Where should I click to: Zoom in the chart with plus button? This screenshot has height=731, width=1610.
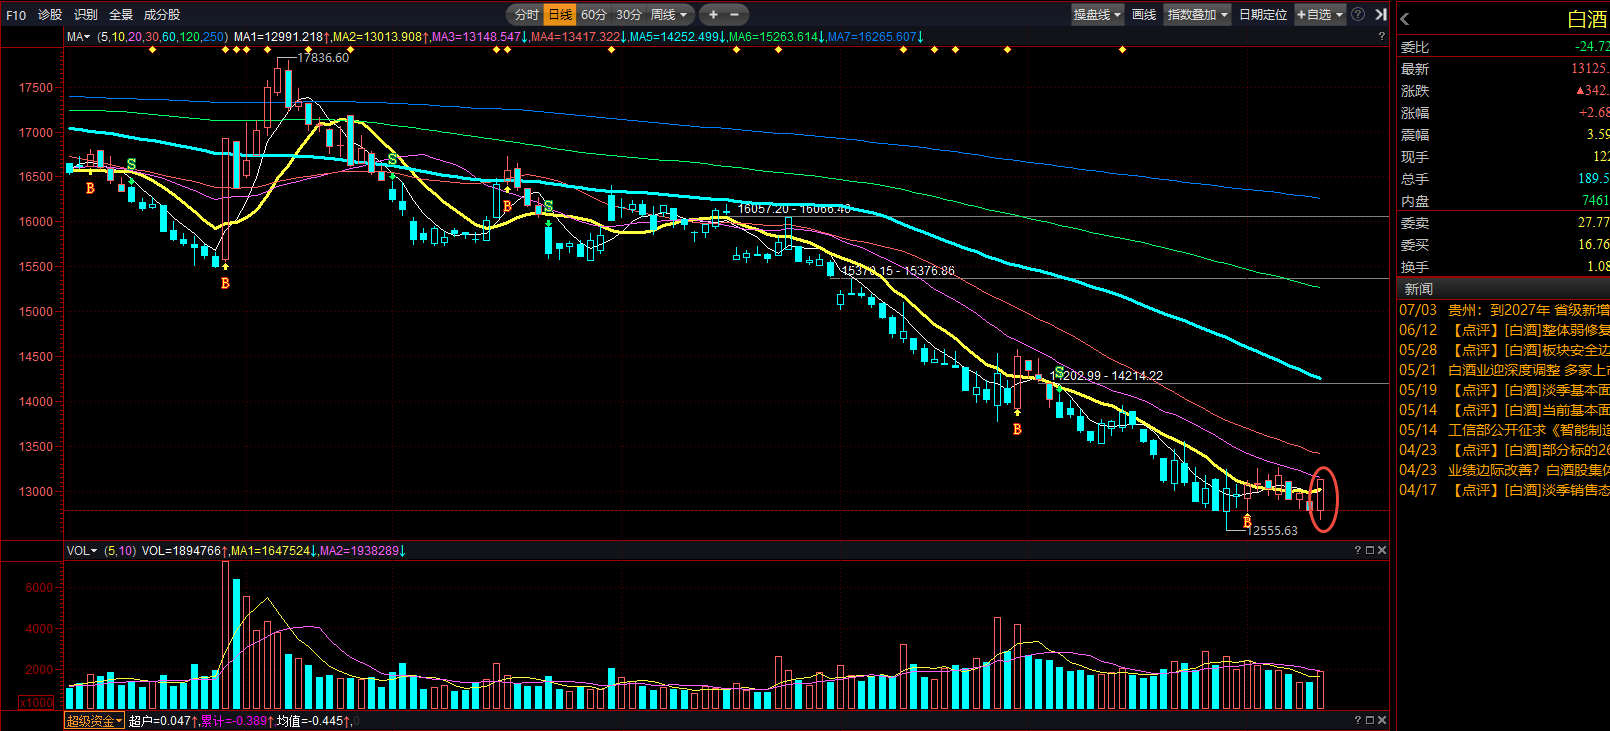[713, 14]
